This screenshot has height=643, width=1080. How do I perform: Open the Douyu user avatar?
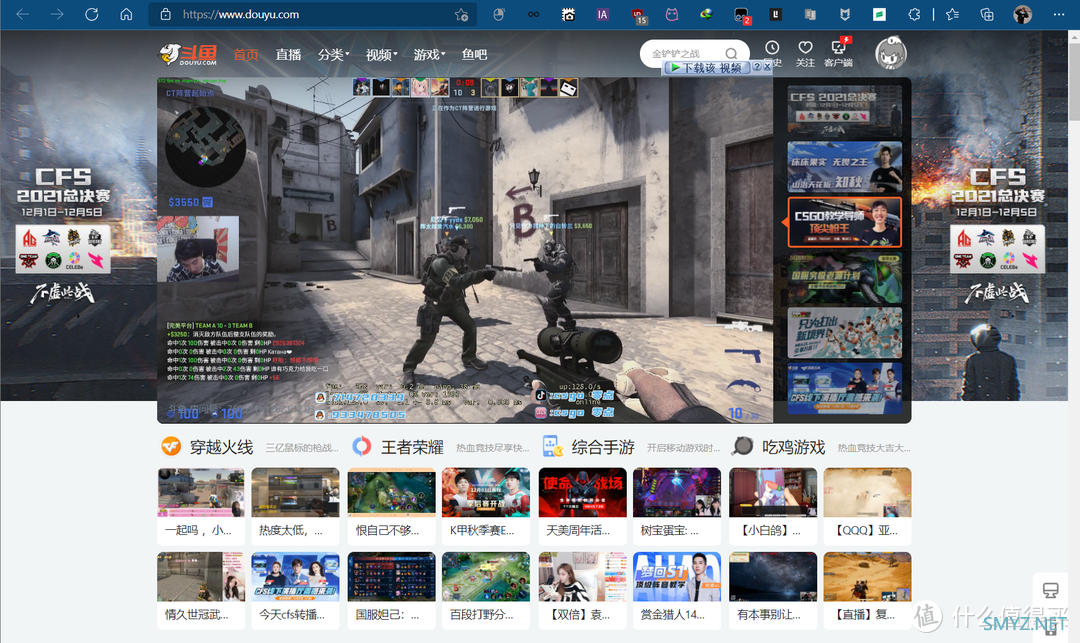[891, 53]
